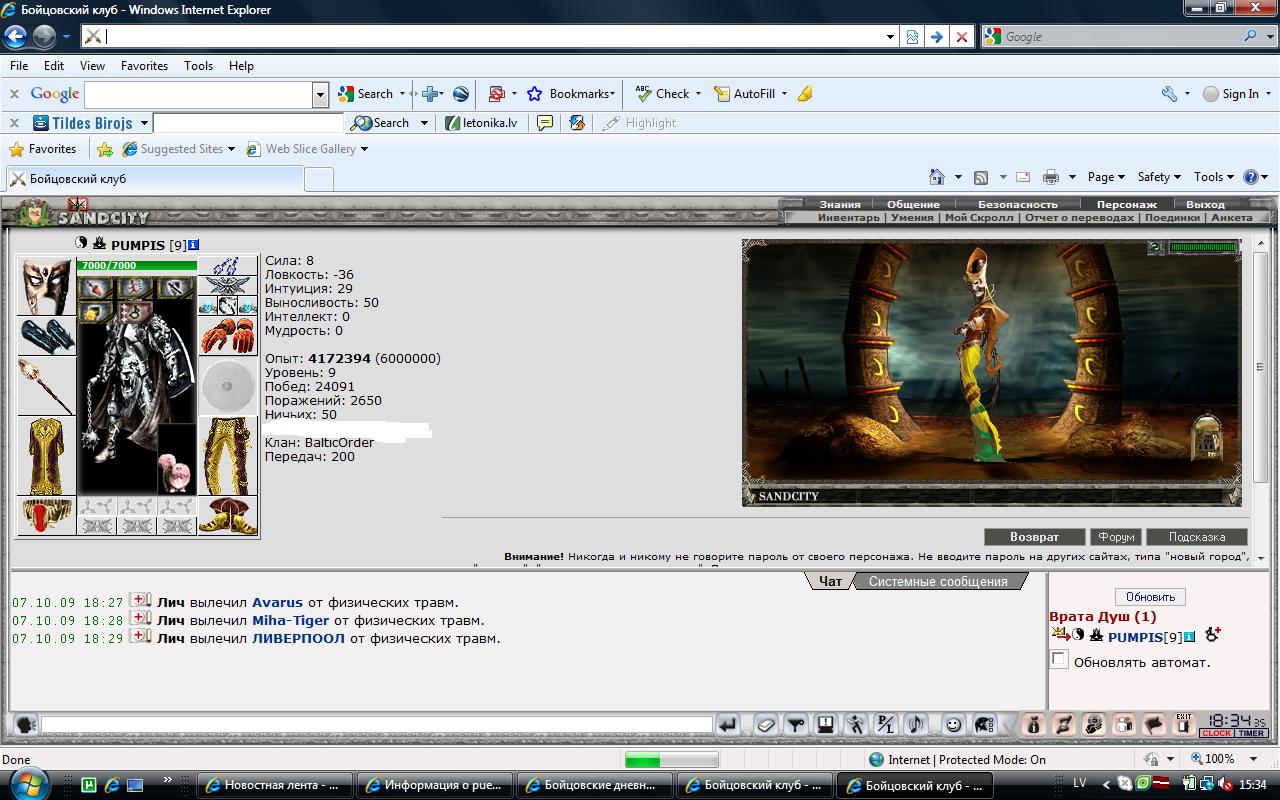
Task: Click the Форум button
Action: [1114, 537]
